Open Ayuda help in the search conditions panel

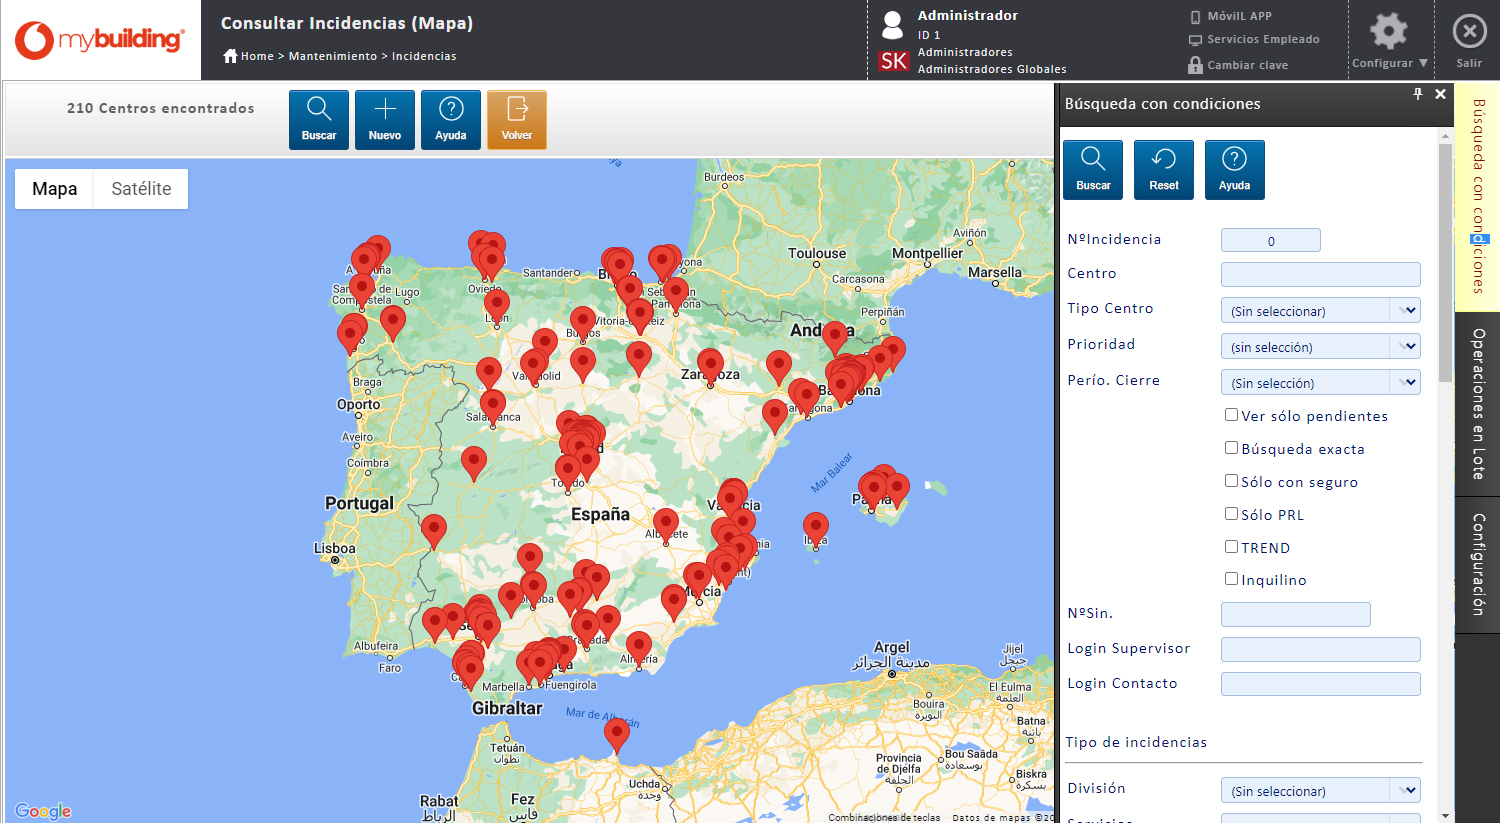click(x=1234, y=169)
